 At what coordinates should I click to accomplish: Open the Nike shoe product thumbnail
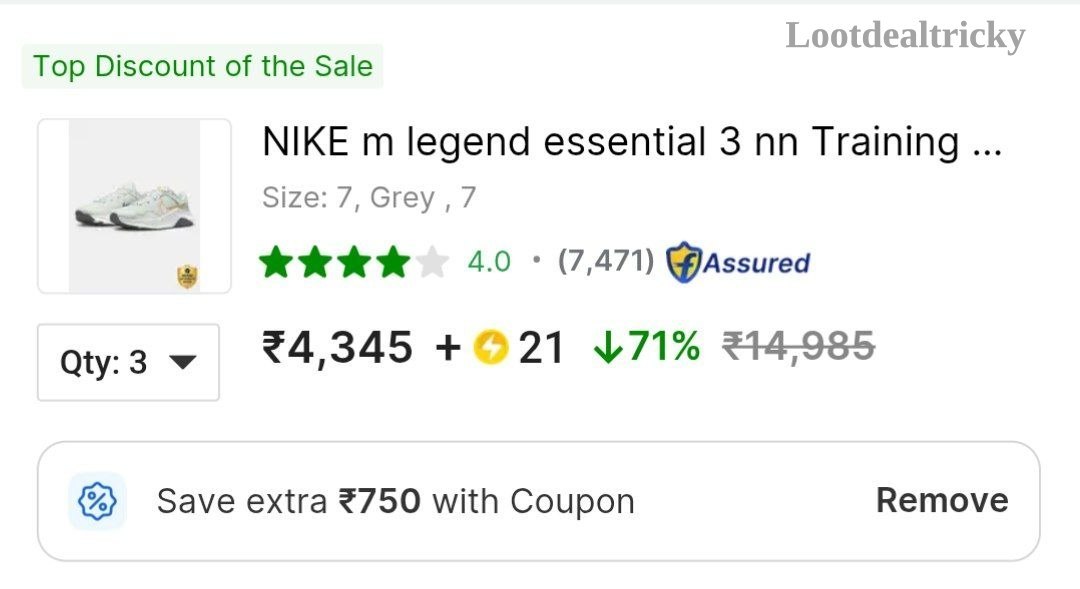click(x=134, y=206)
